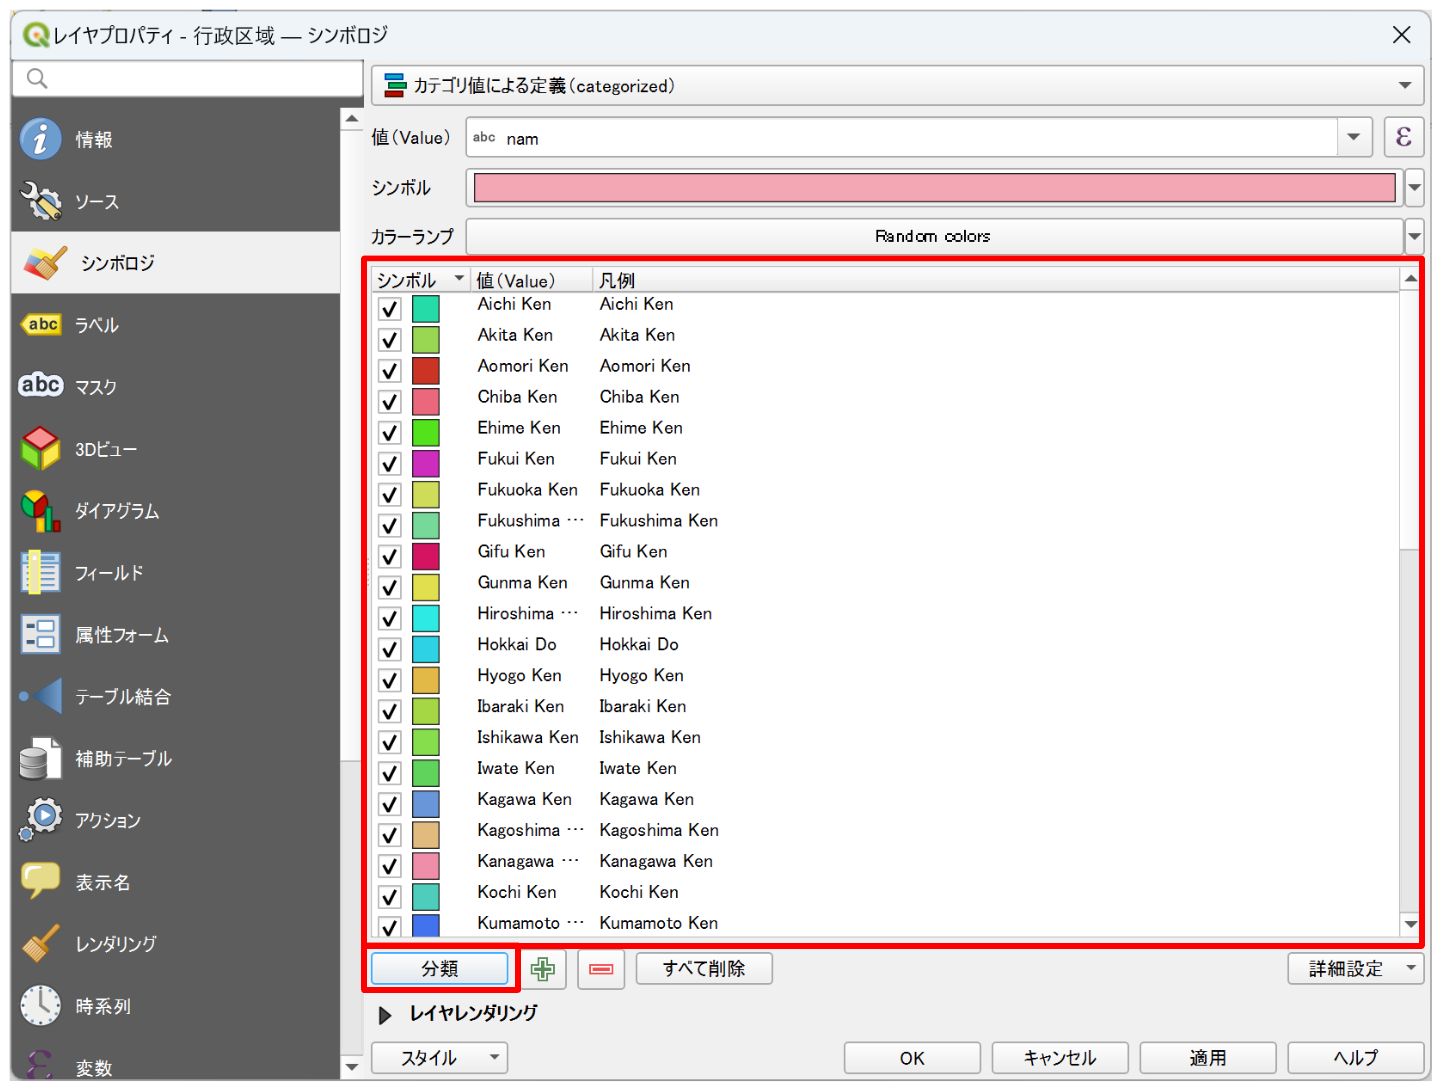Open the シンボル dropdown arrow
This screenshot has height=1092, width=1450.
tap(1414, 187)
